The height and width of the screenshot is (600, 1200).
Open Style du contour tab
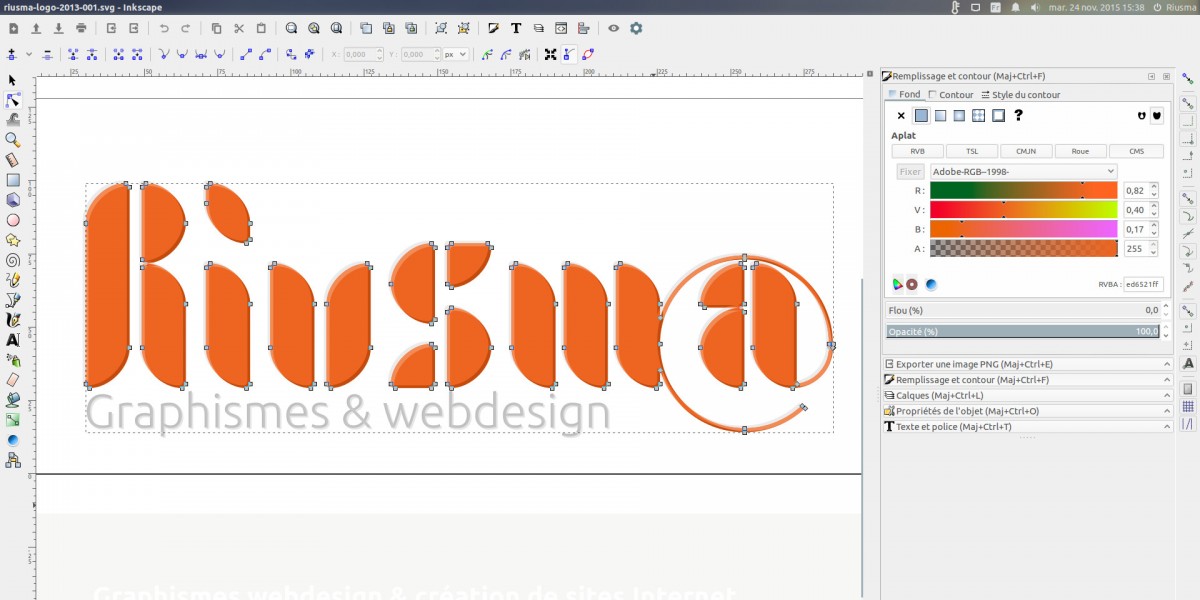click(x=1020, y=95)
